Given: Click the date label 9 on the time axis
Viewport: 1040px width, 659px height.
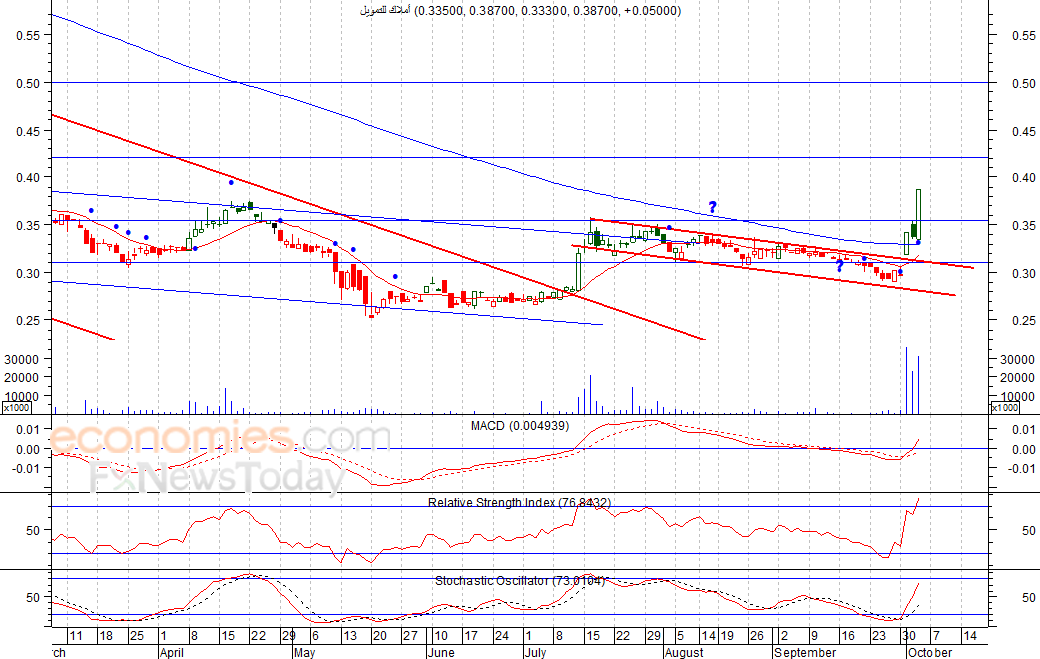Looking at the screenshot, I should pos(814,636).
